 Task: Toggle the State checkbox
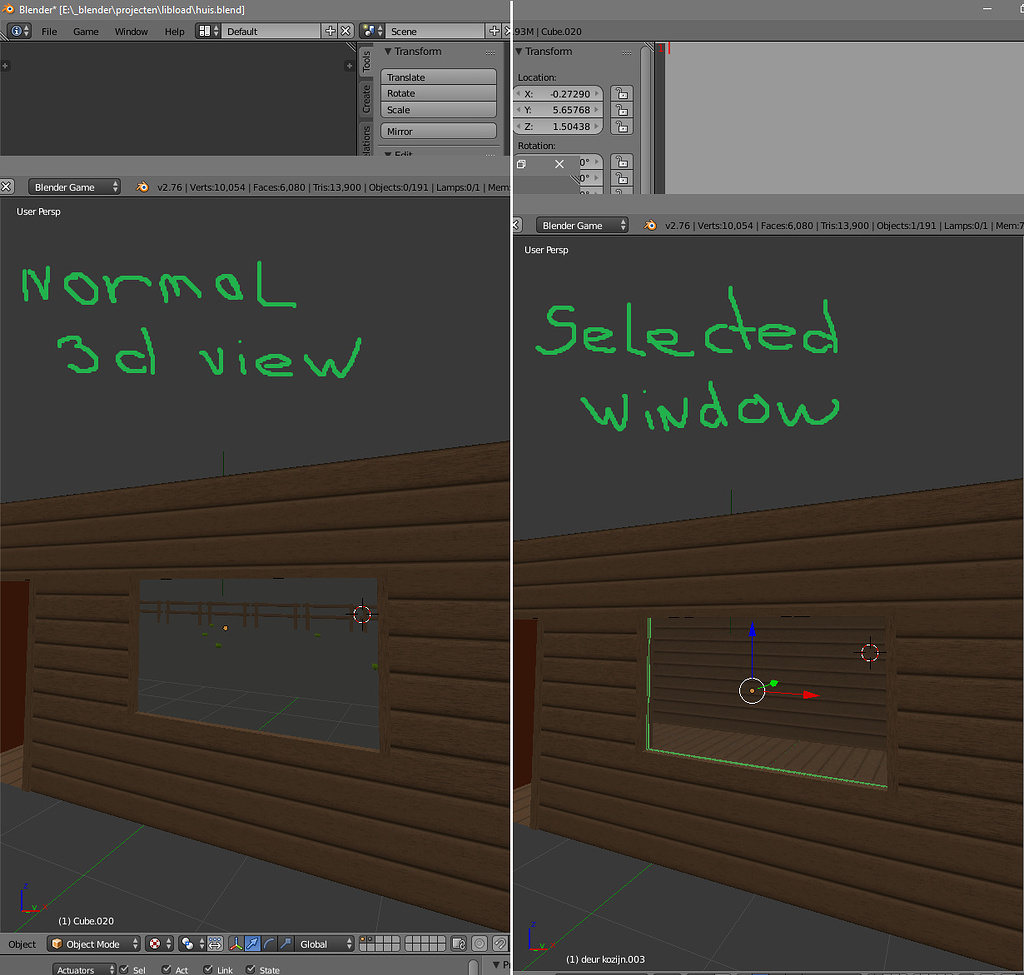251,969
